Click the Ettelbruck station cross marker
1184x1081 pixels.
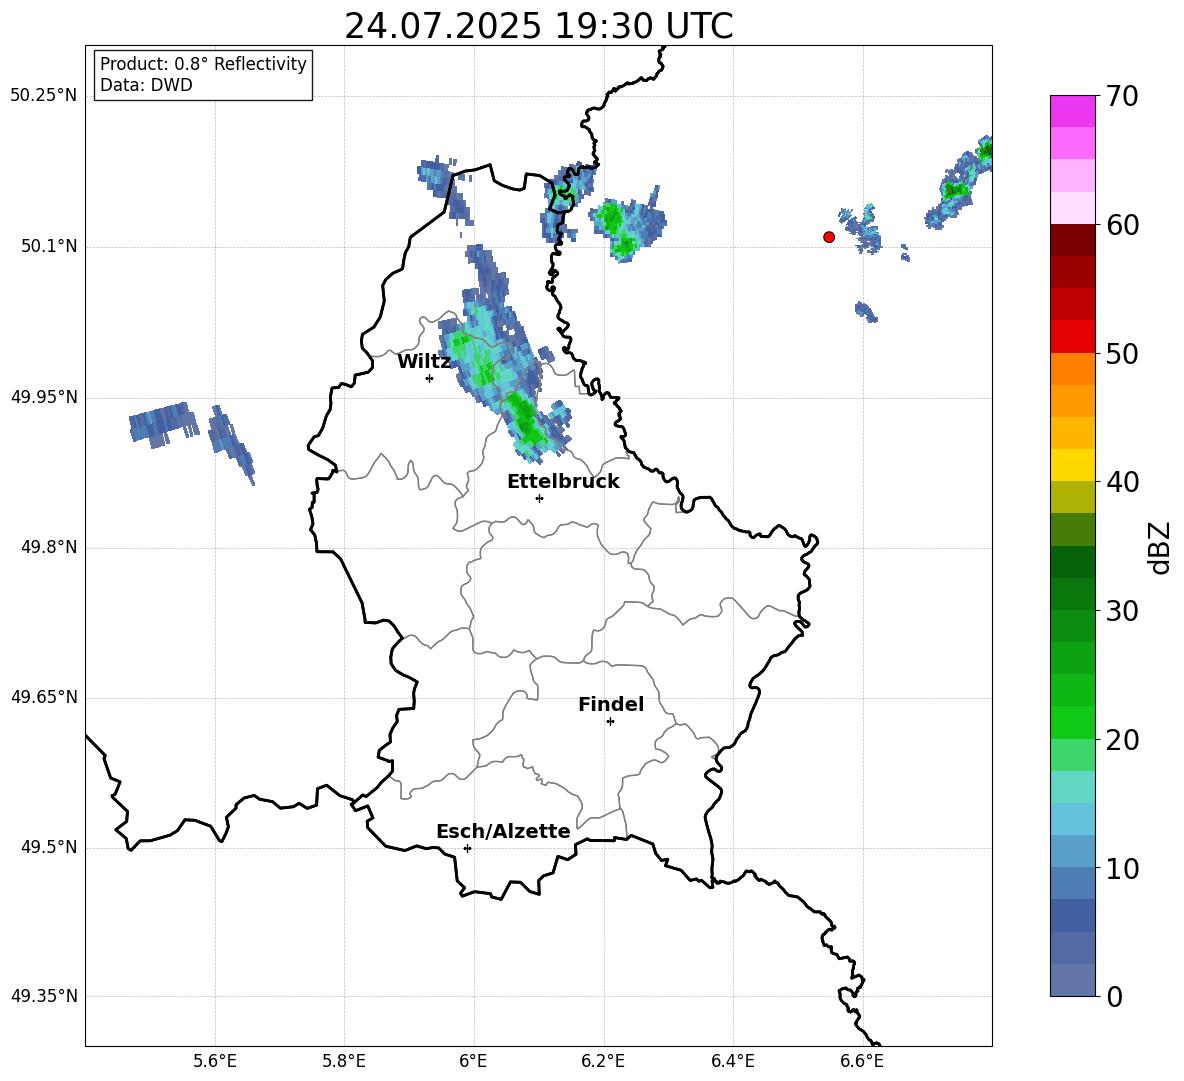(x=539, y=498)
